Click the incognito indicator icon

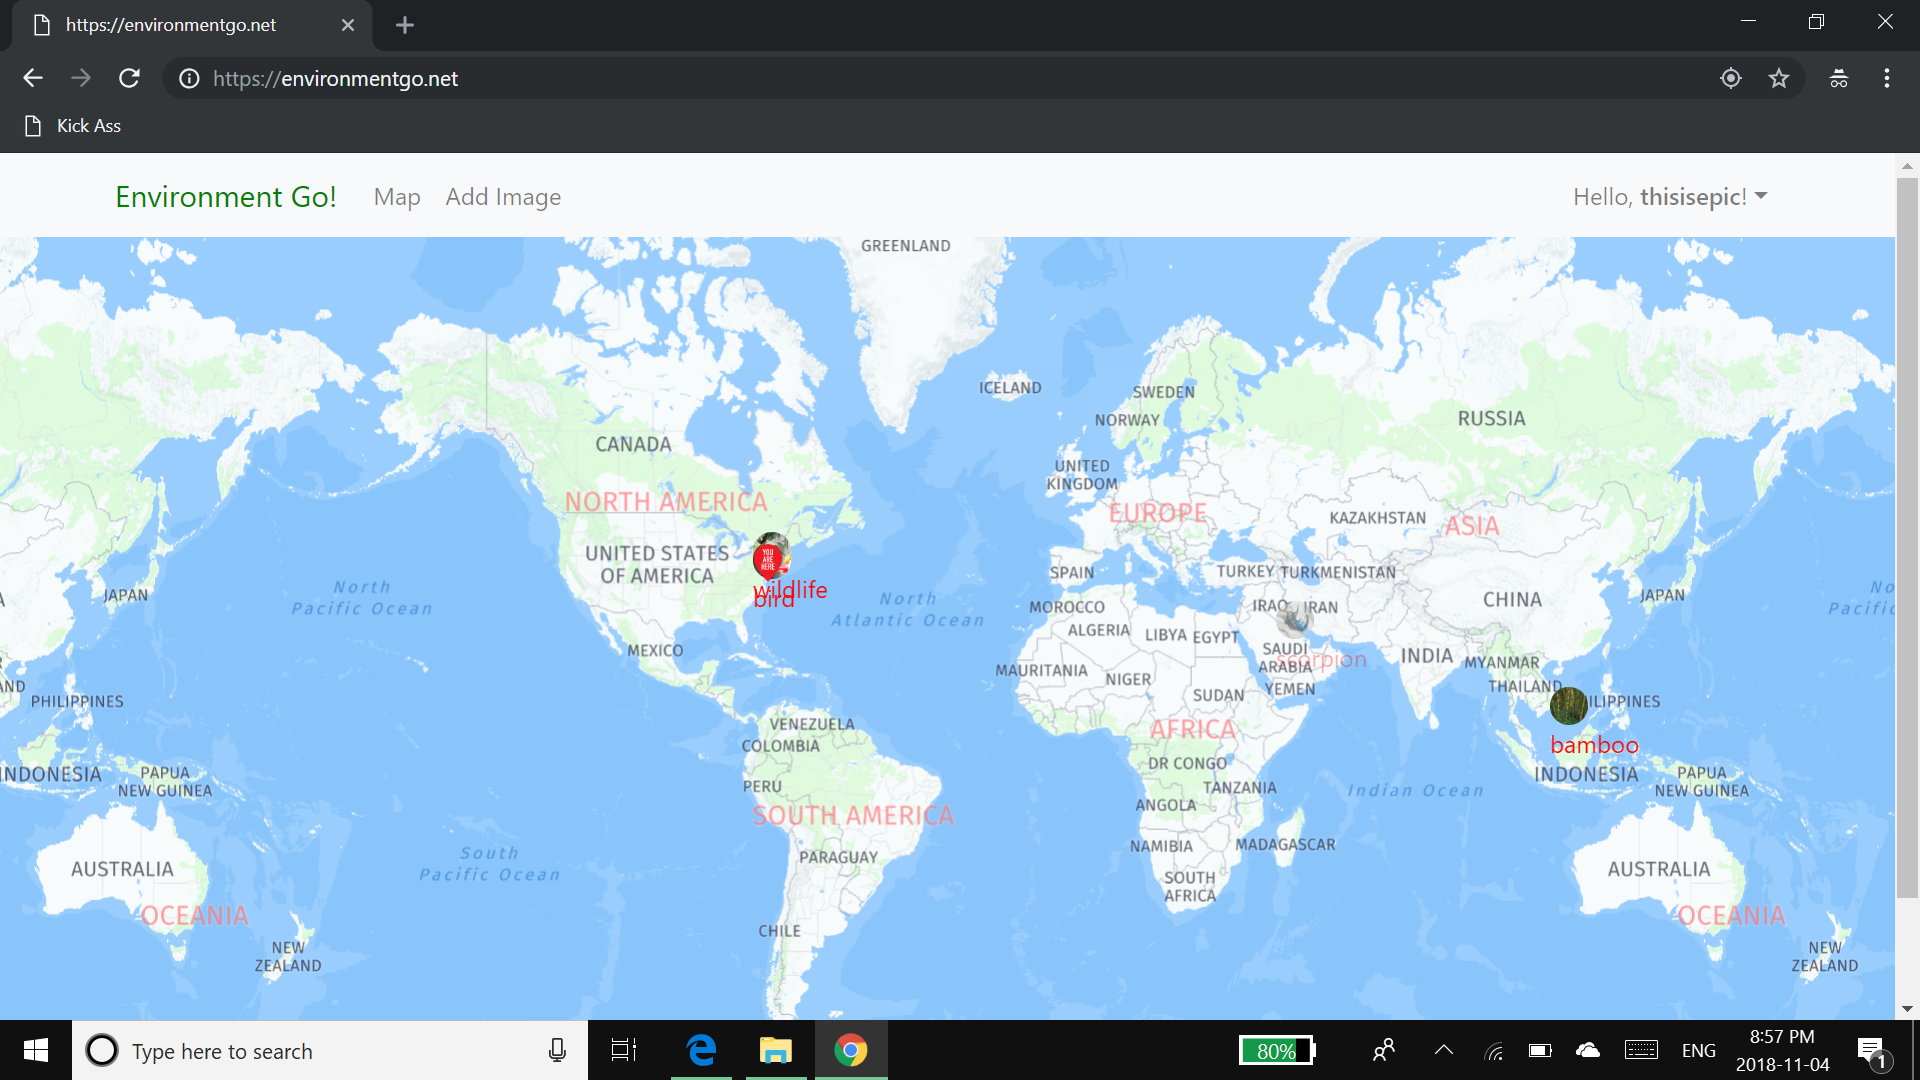[1838, 78]
